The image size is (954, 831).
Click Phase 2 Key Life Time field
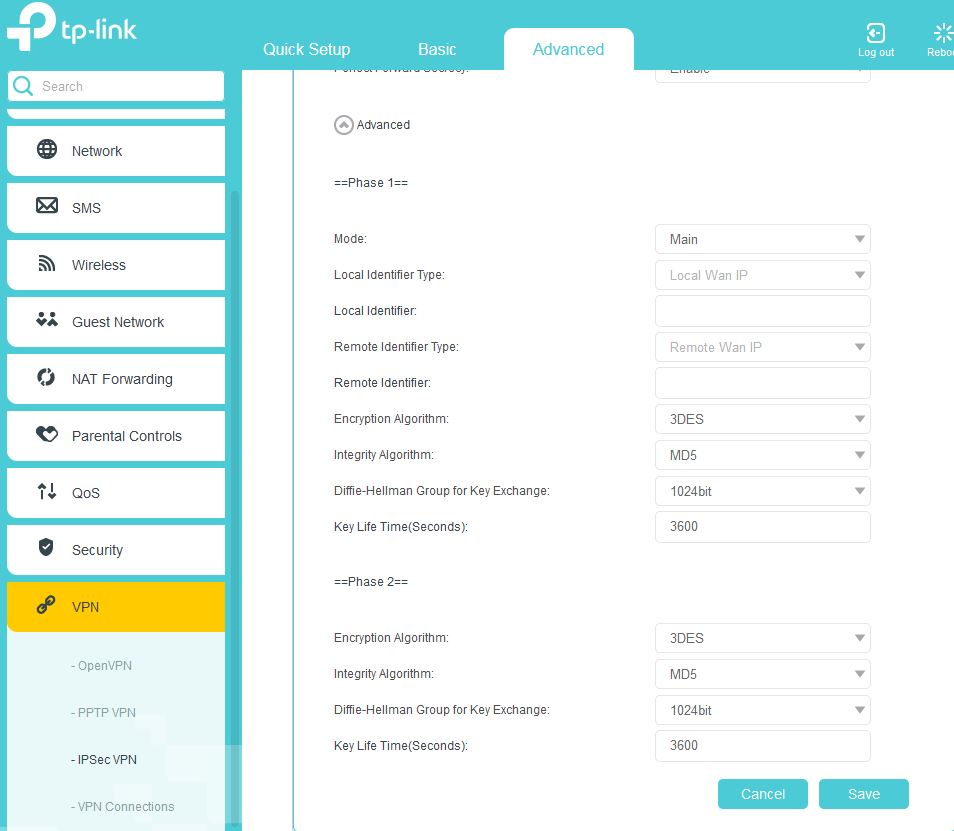(x=762, y=746)
